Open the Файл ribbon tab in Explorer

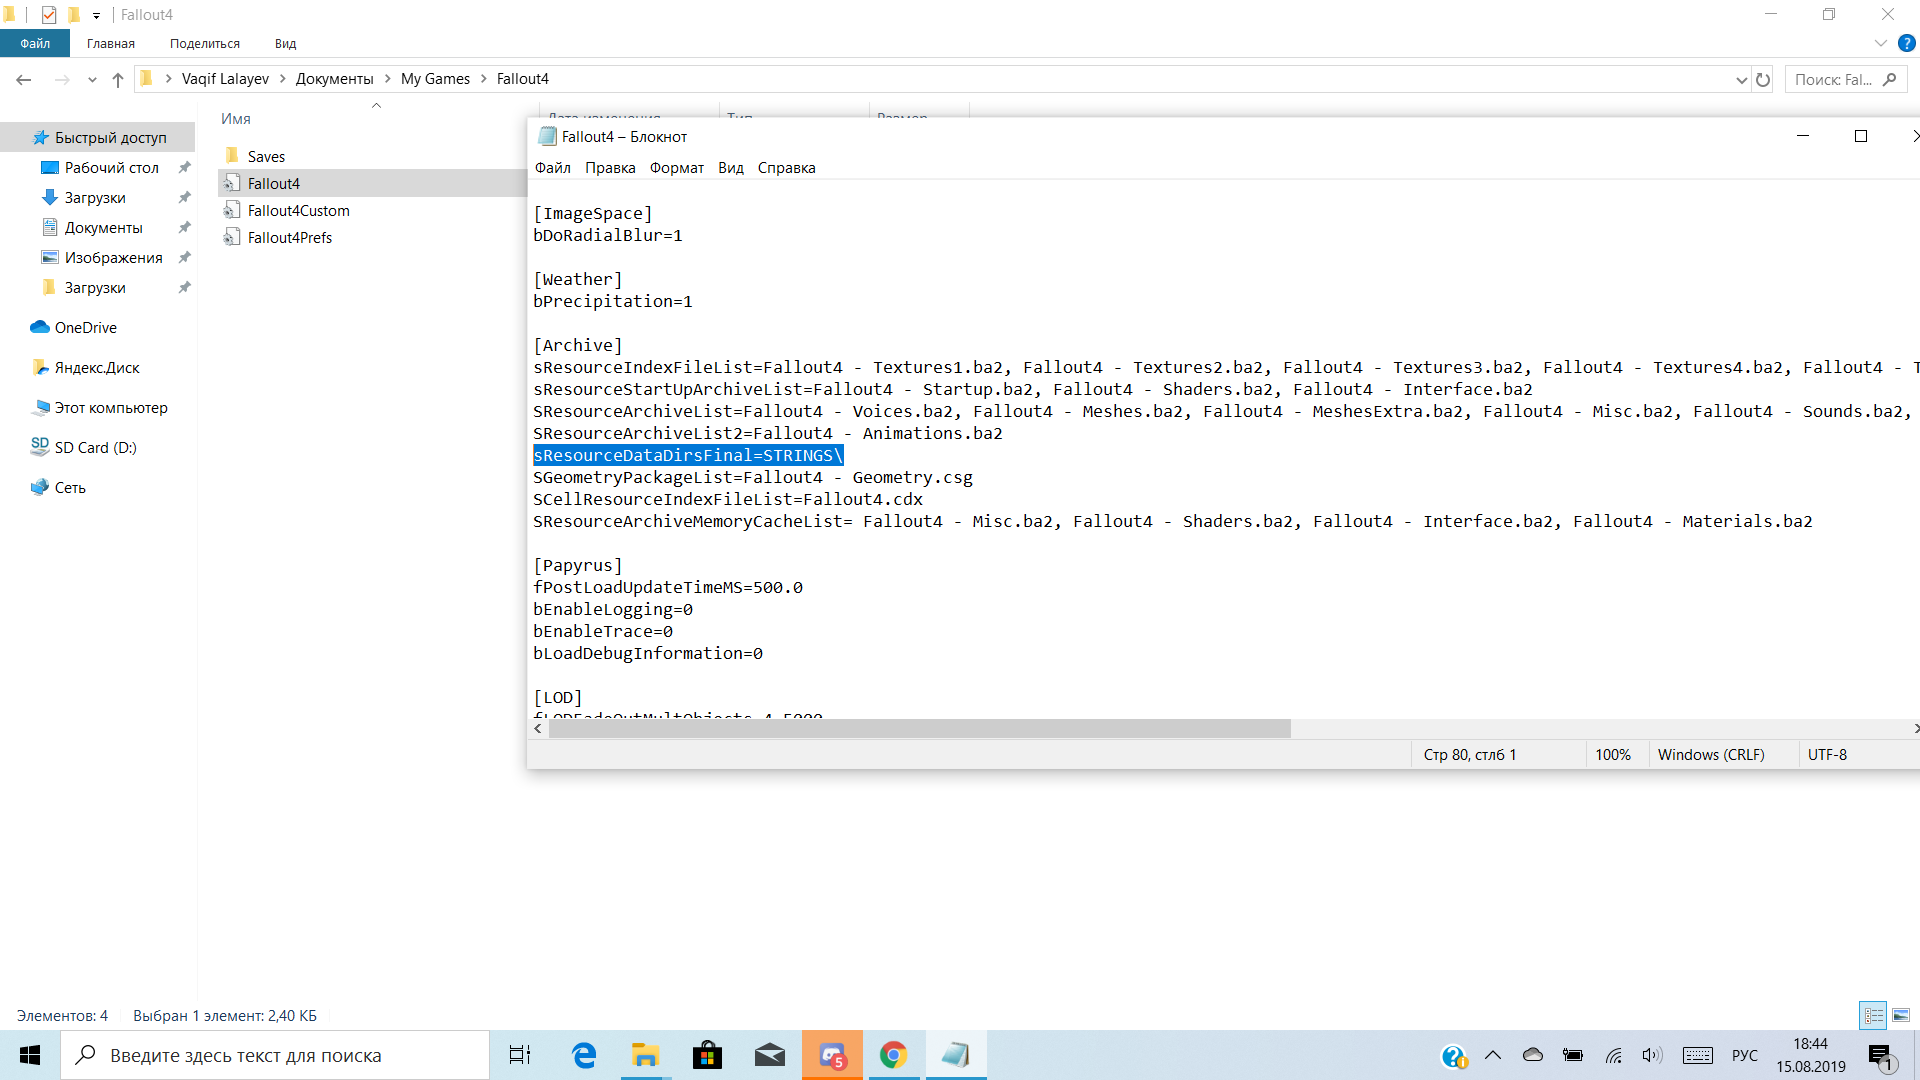[x=35, y=44]
